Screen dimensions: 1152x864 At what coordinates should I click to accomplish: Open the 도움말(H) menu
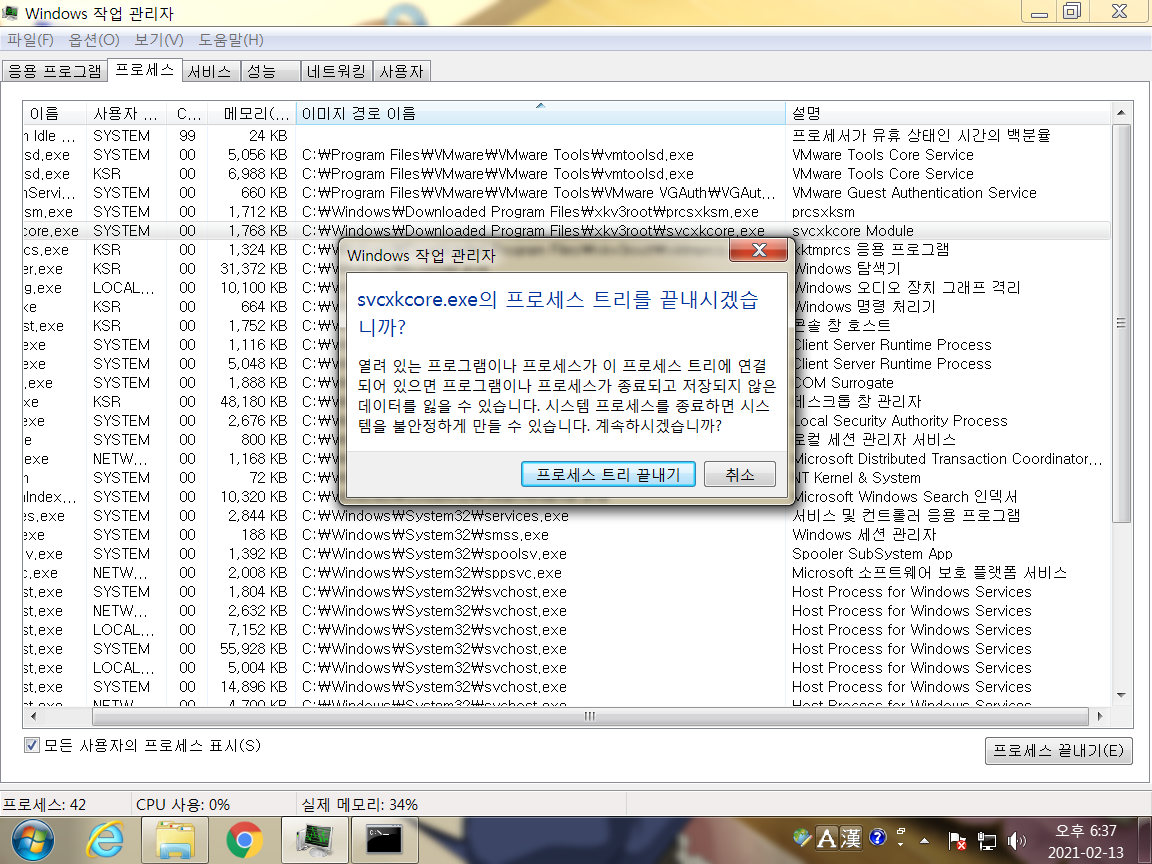tap(231, 40)
